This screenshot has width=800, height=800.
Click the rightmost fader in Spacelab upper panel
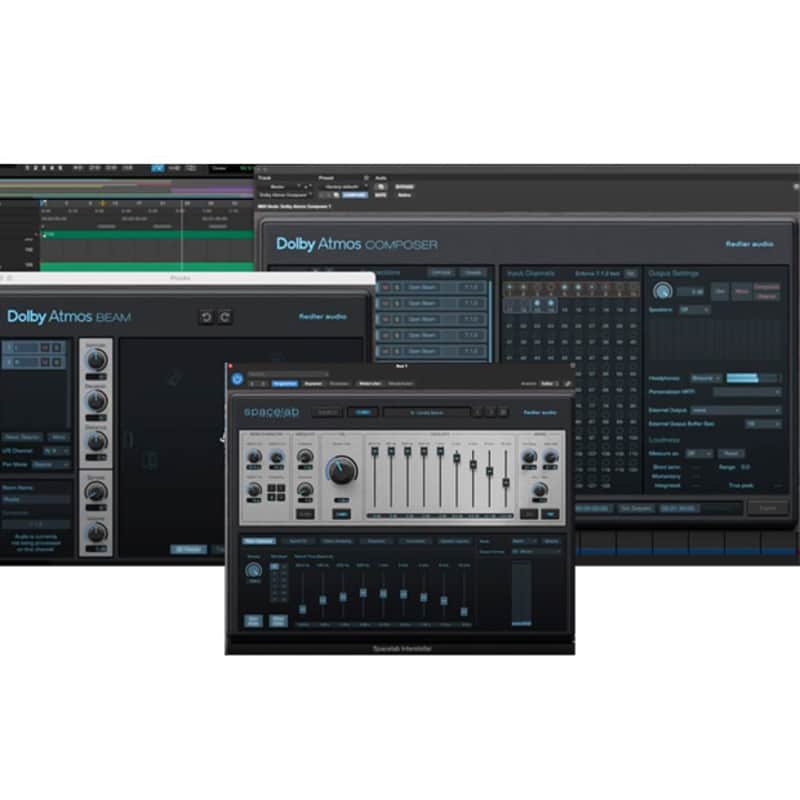click(x=506, y=482)
